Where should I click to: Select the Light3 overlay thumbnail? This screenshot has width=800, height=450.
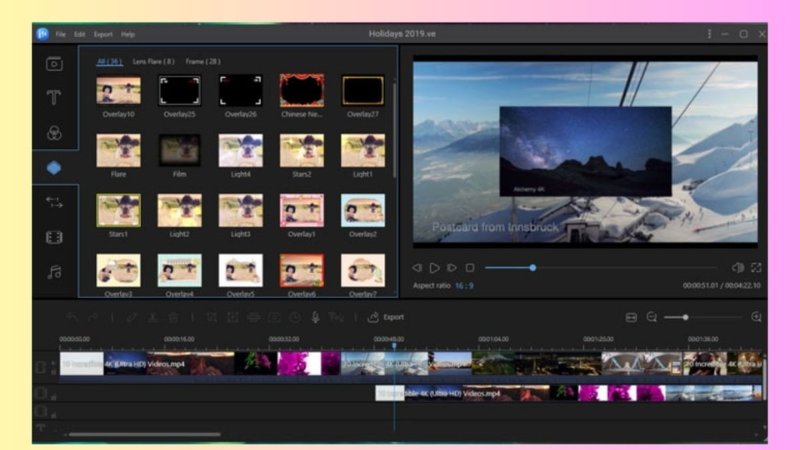[x=241, y=210]
